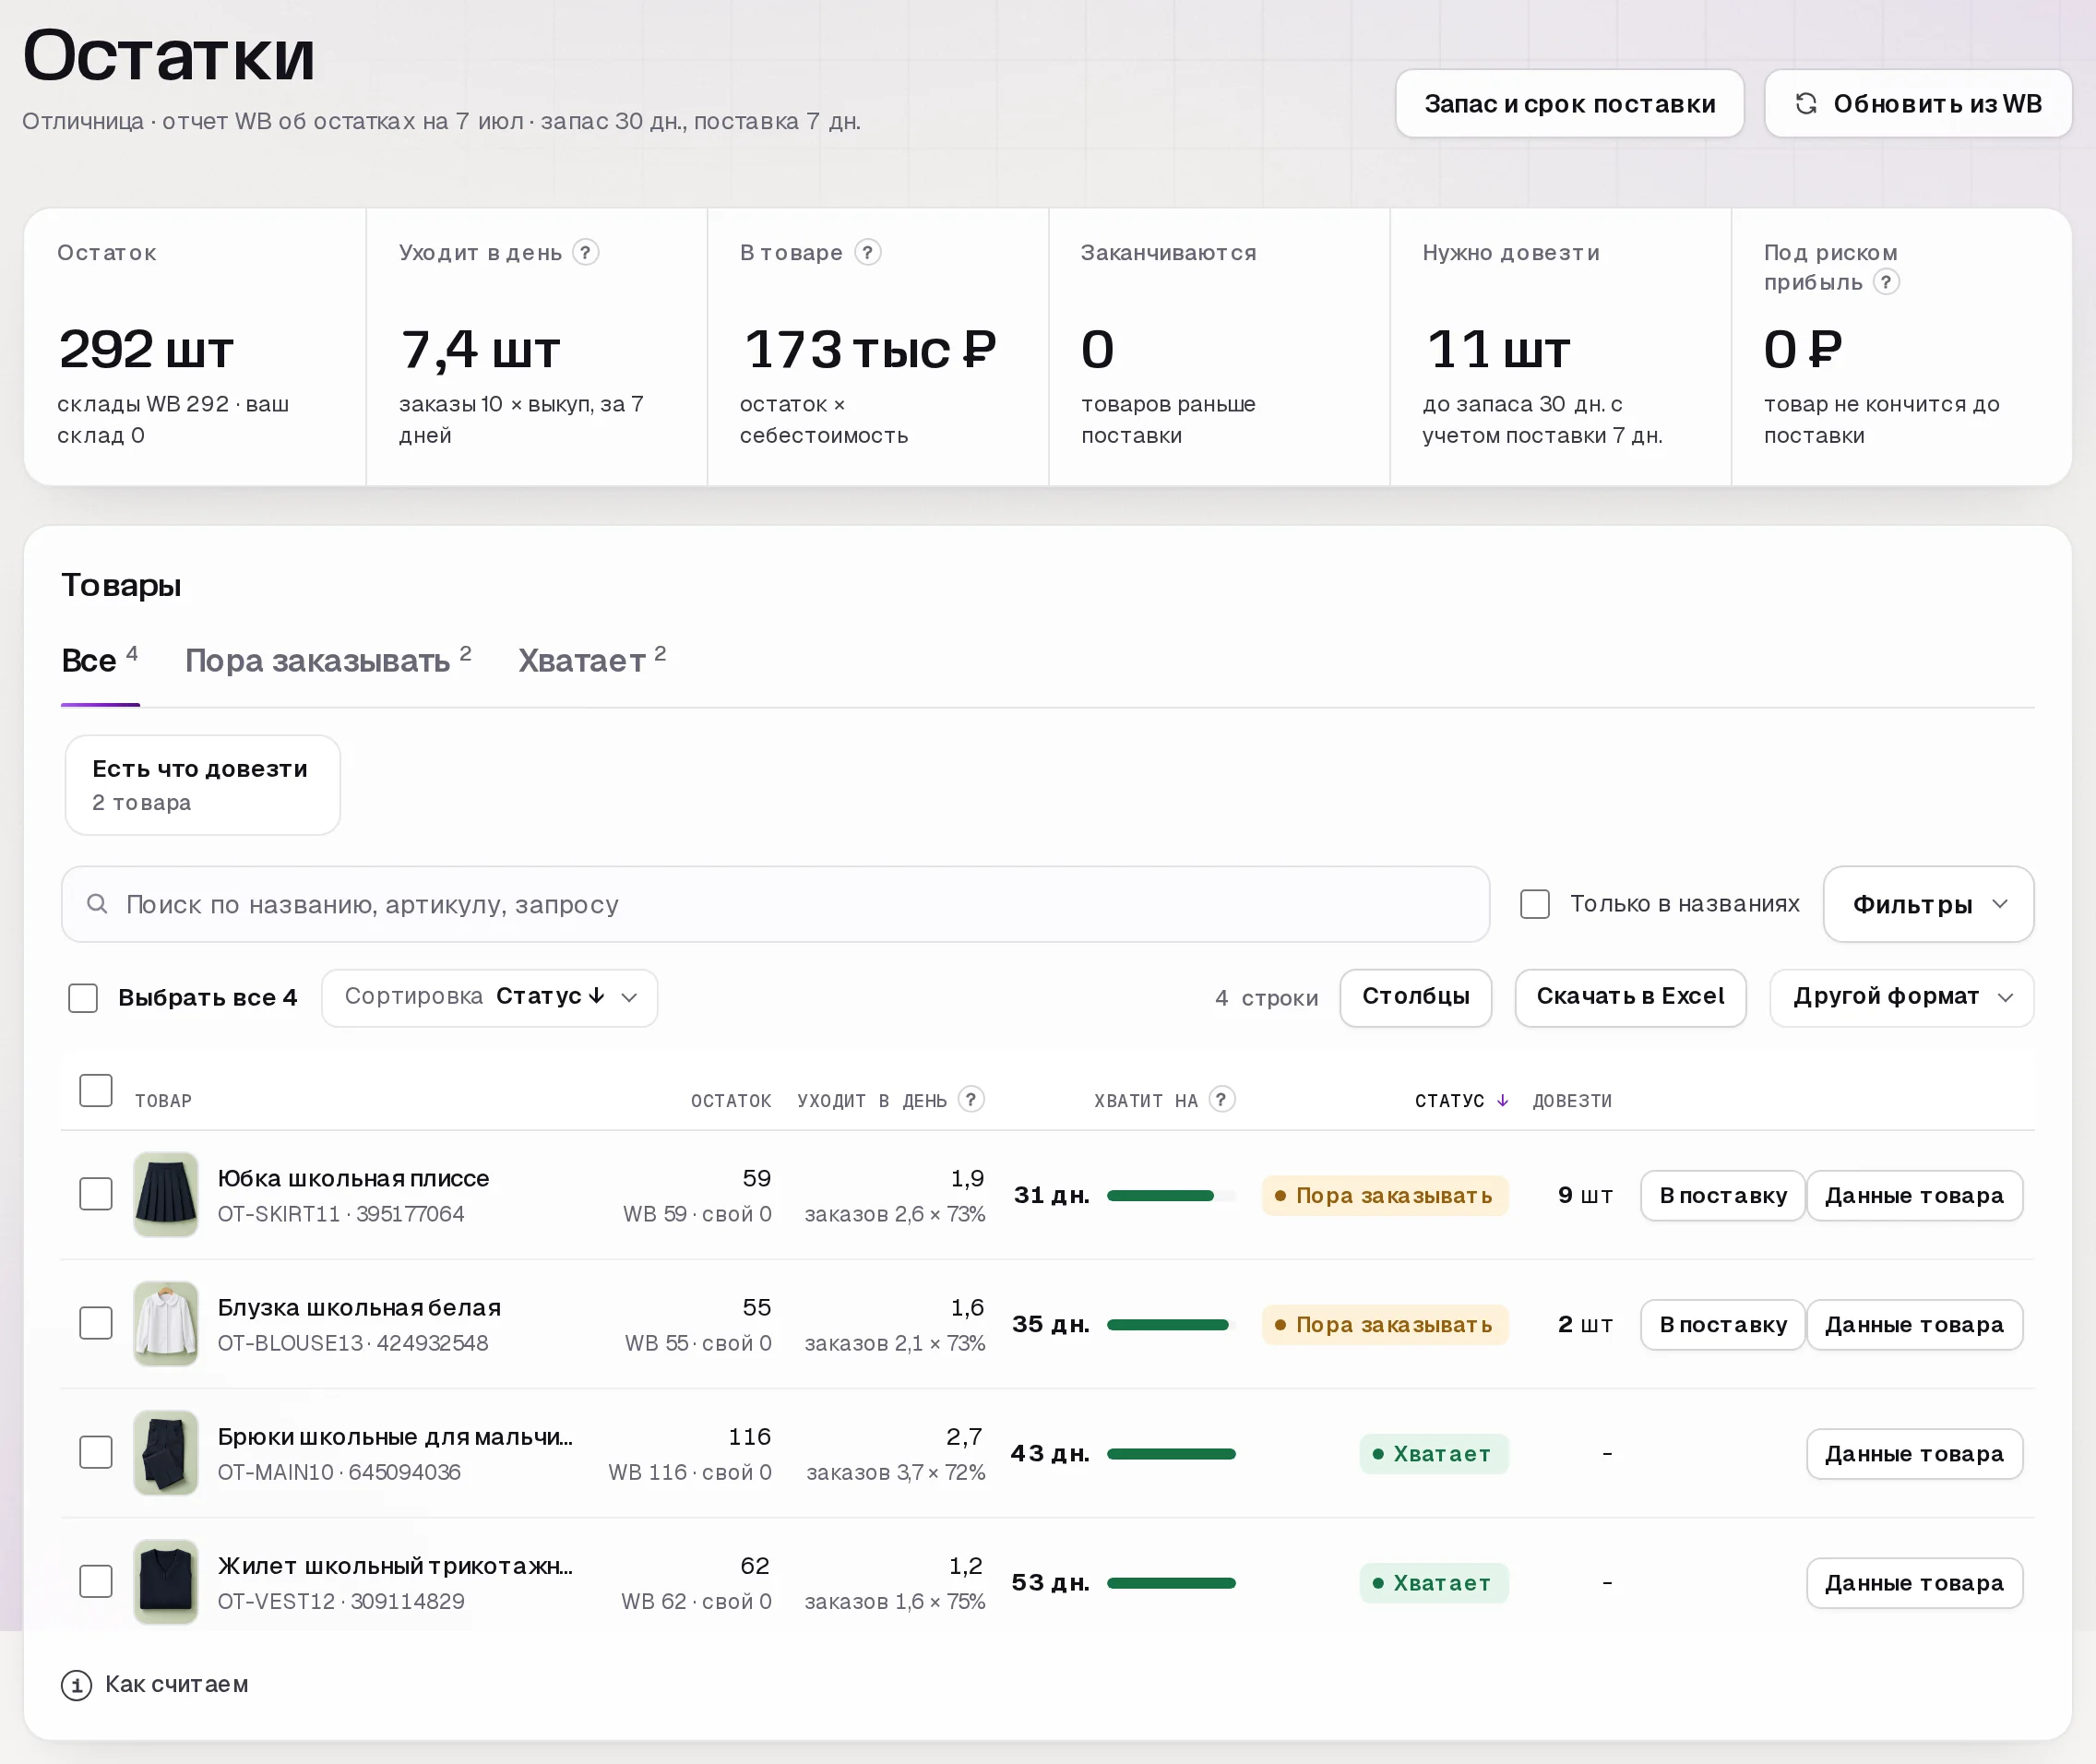This screenshot has width=2096, height=1764.
Task: Open help icon next to Под риском прибыль
Action: 1886,283
